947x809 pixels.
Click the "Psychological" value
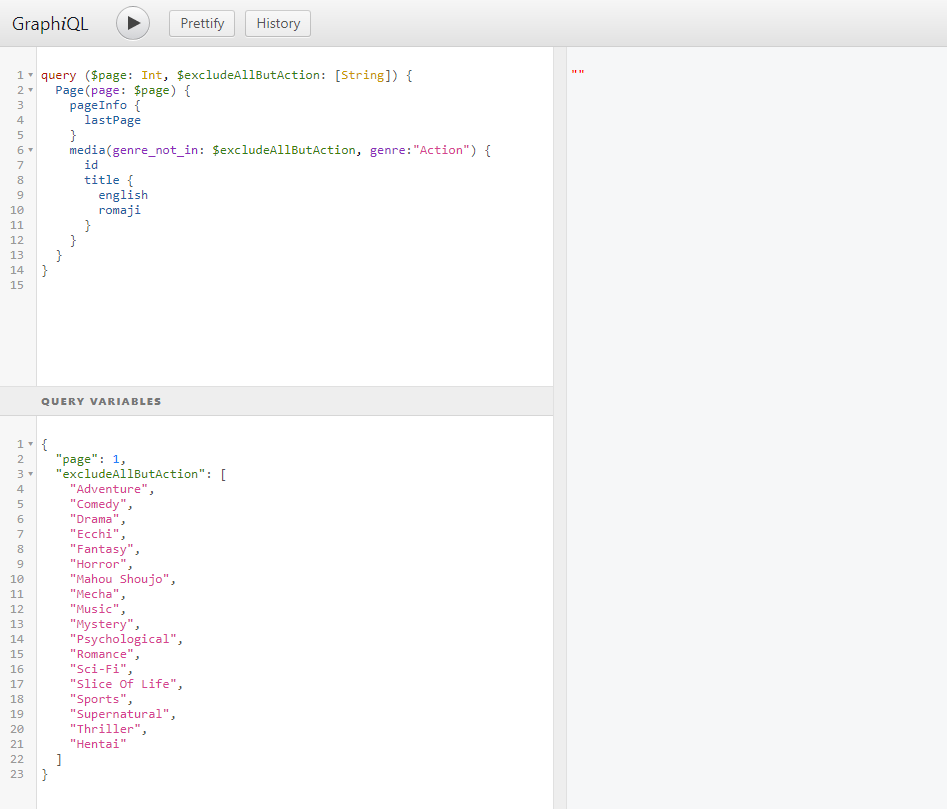click(x=123, y=639)
